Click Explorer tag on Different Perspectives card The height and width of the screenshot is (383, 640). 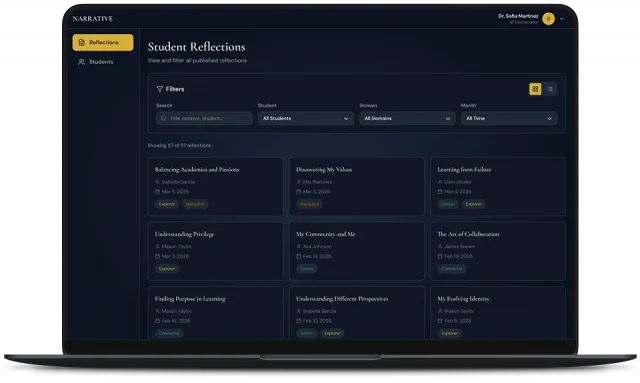[x=332, y=334]
